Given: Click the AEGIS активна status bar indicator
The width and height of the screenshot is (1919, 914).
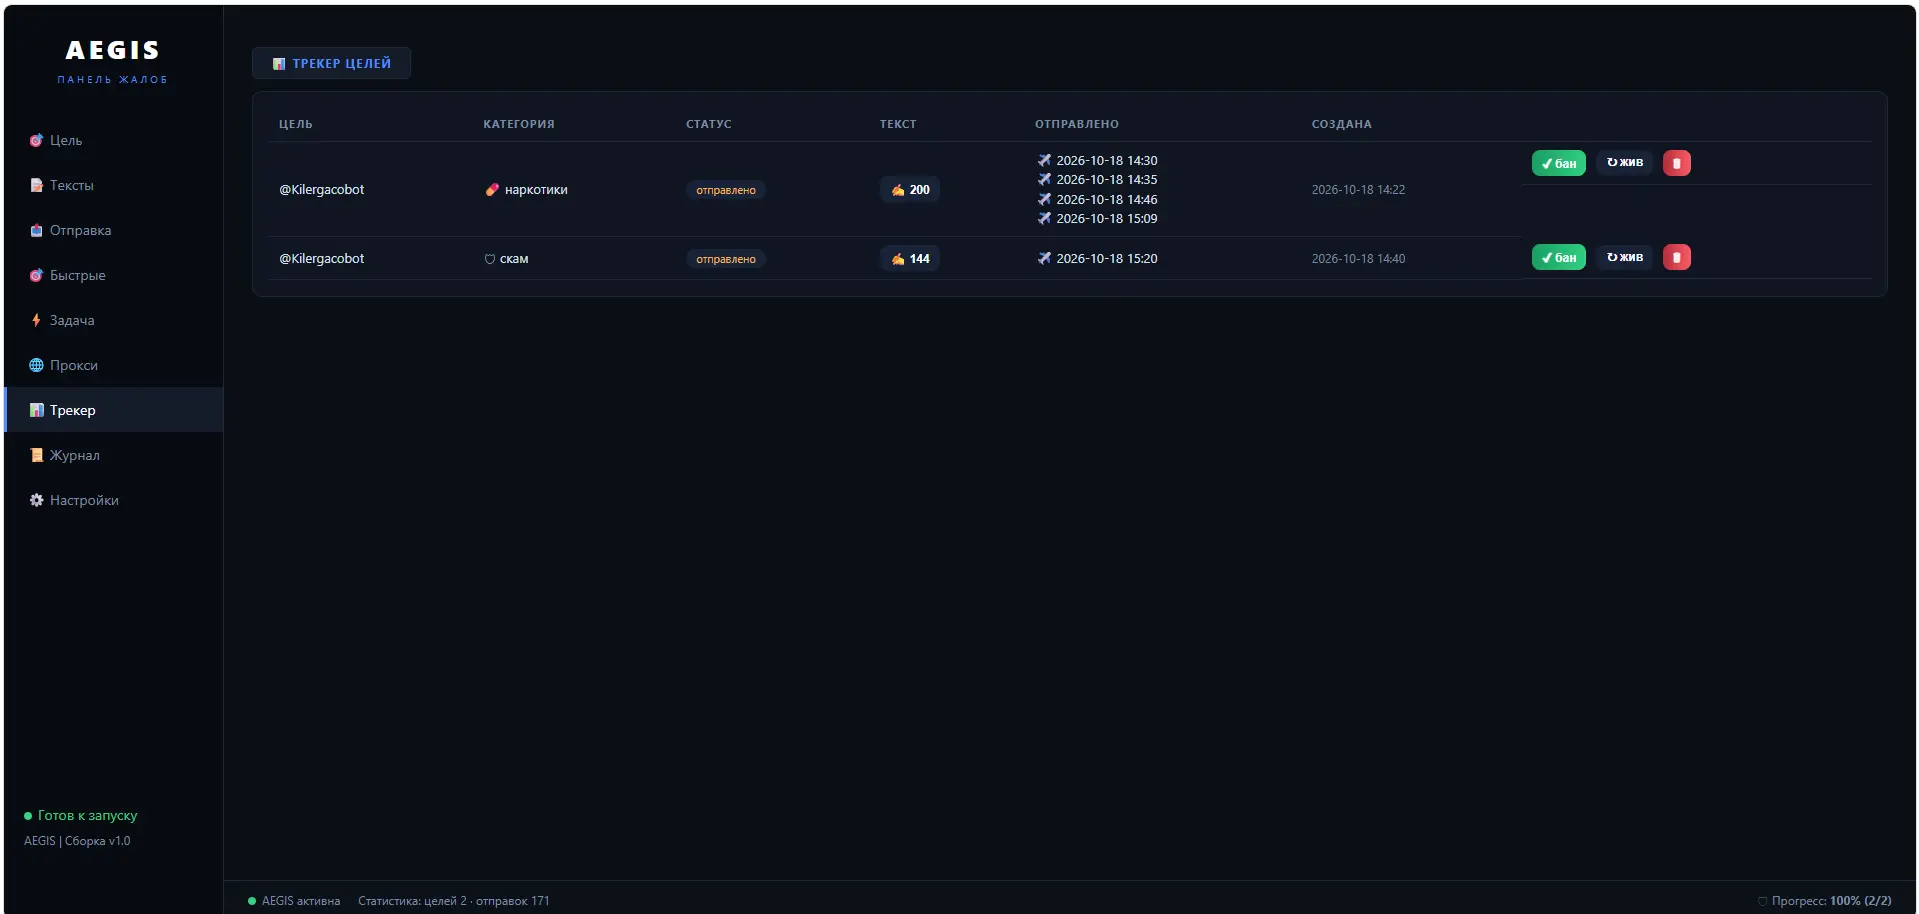Looking at the screenshot, I should [x=294, y=901].
